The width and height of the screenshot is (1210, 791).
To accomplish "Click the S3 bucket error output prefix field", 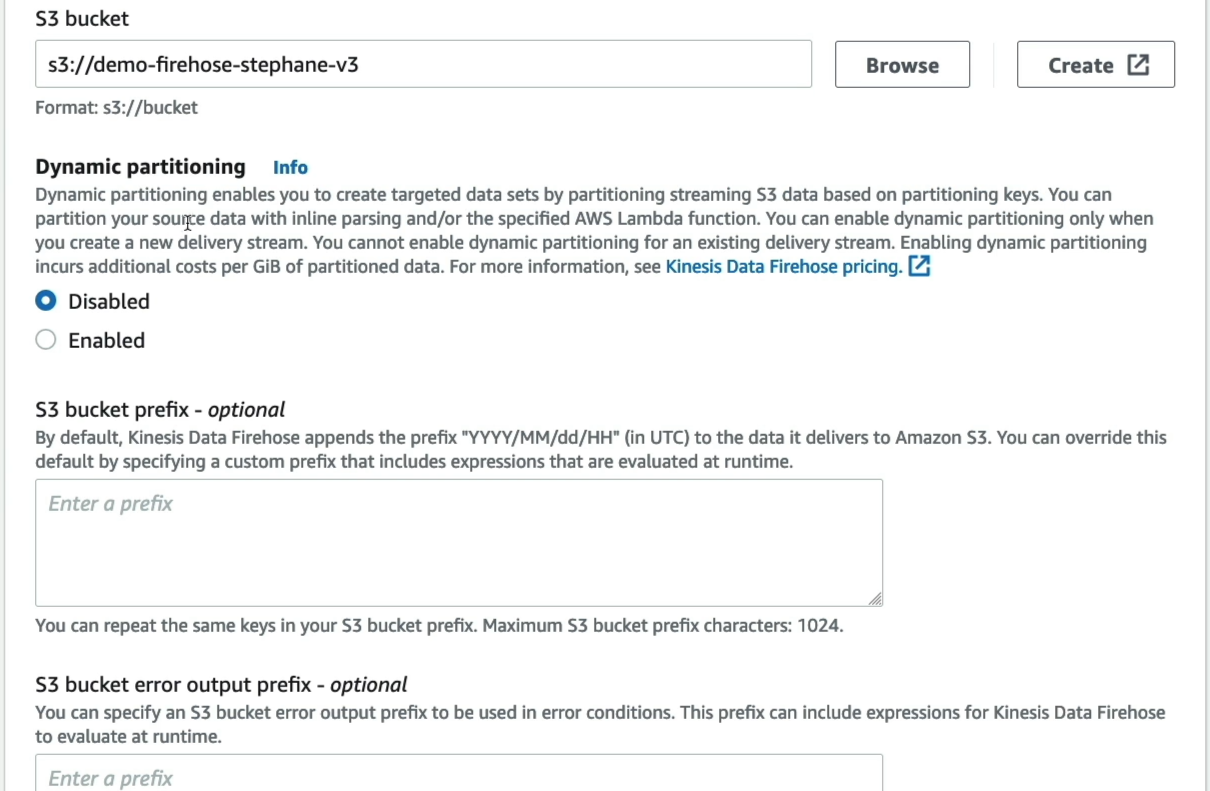I will (459, 773).
